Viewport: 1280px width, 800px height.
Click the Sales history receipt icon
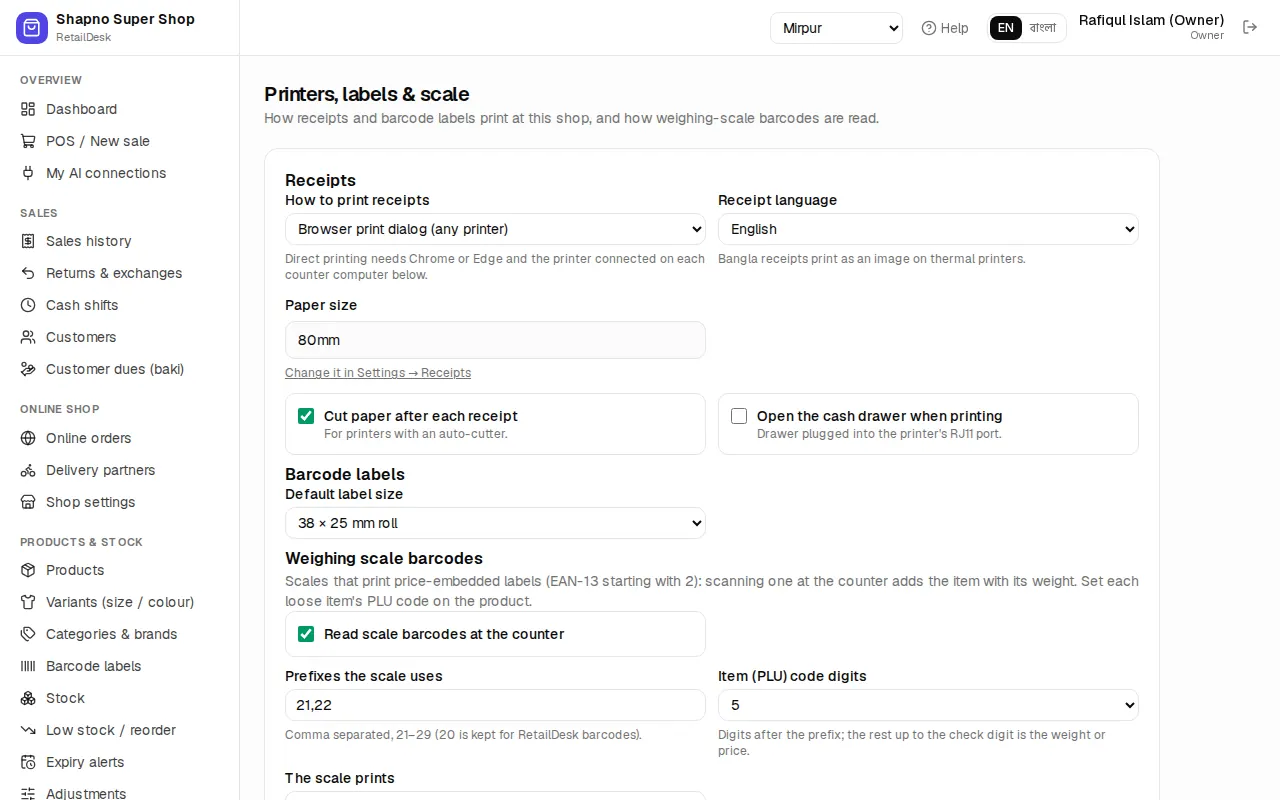28,241
